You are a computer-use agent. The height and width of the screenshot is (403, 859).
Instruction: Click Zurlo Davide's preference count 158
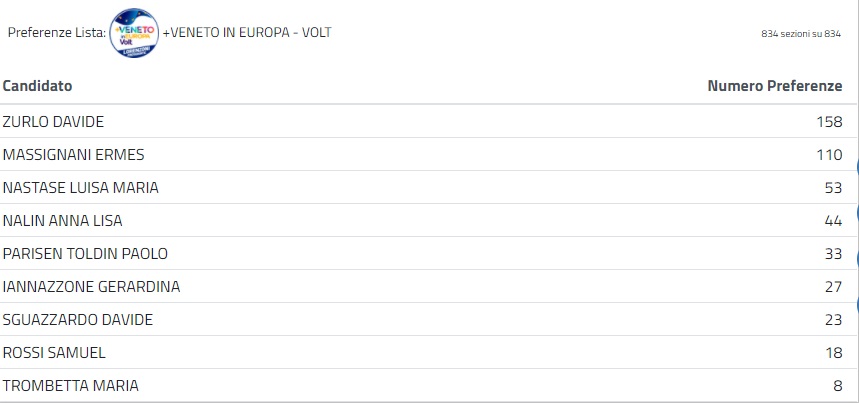pyautogui.click(x=829, y=122)
